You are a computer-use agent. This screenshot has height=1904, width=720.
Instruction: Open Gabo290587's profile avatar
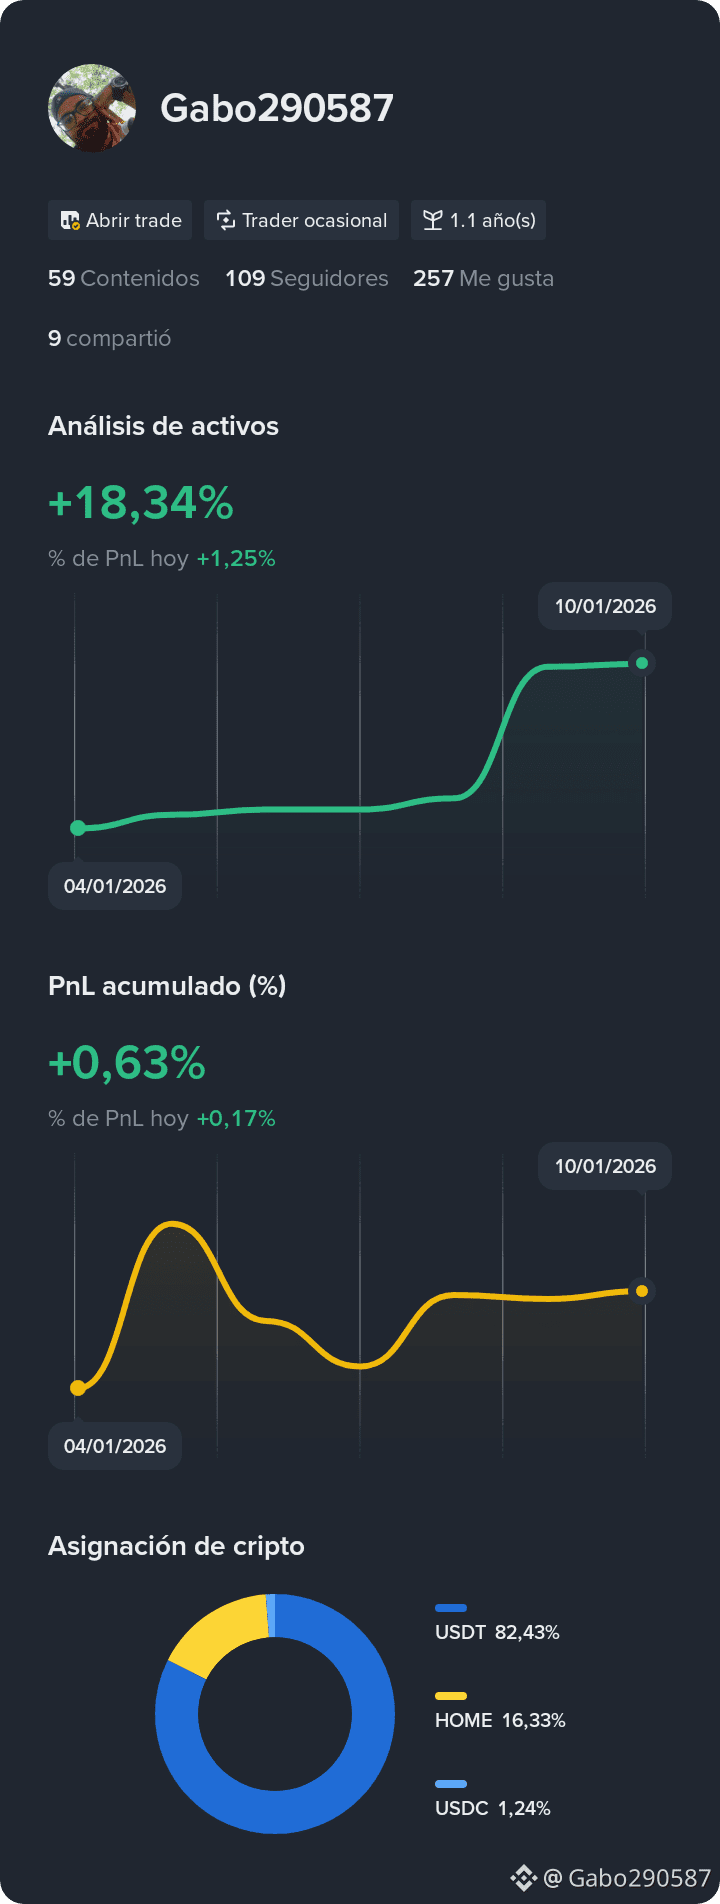click(92, 108)
